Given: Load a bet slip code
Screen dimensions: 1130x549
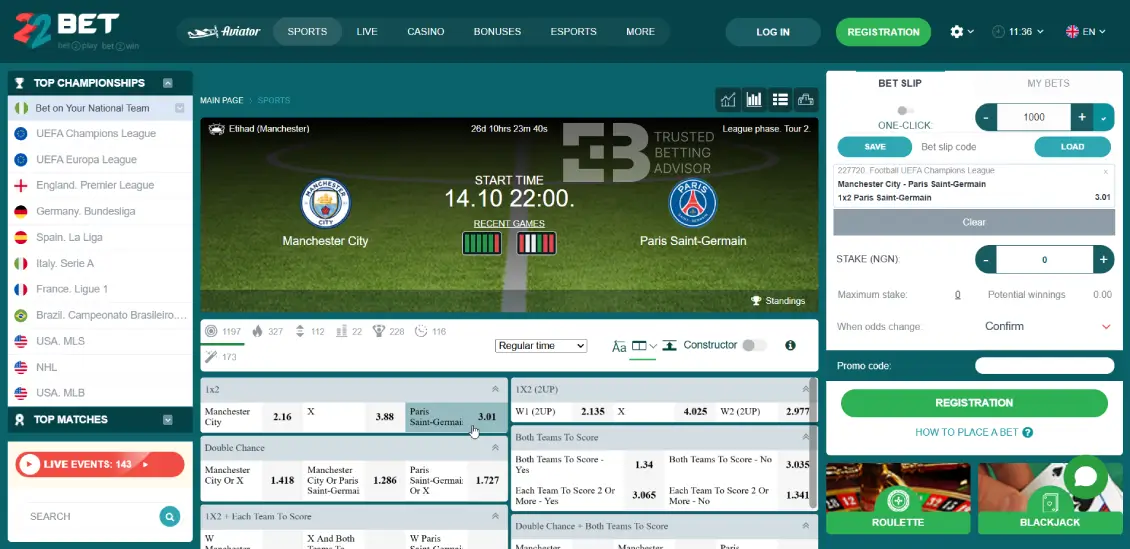Looking at the screenshot, I should [1072, 146].
